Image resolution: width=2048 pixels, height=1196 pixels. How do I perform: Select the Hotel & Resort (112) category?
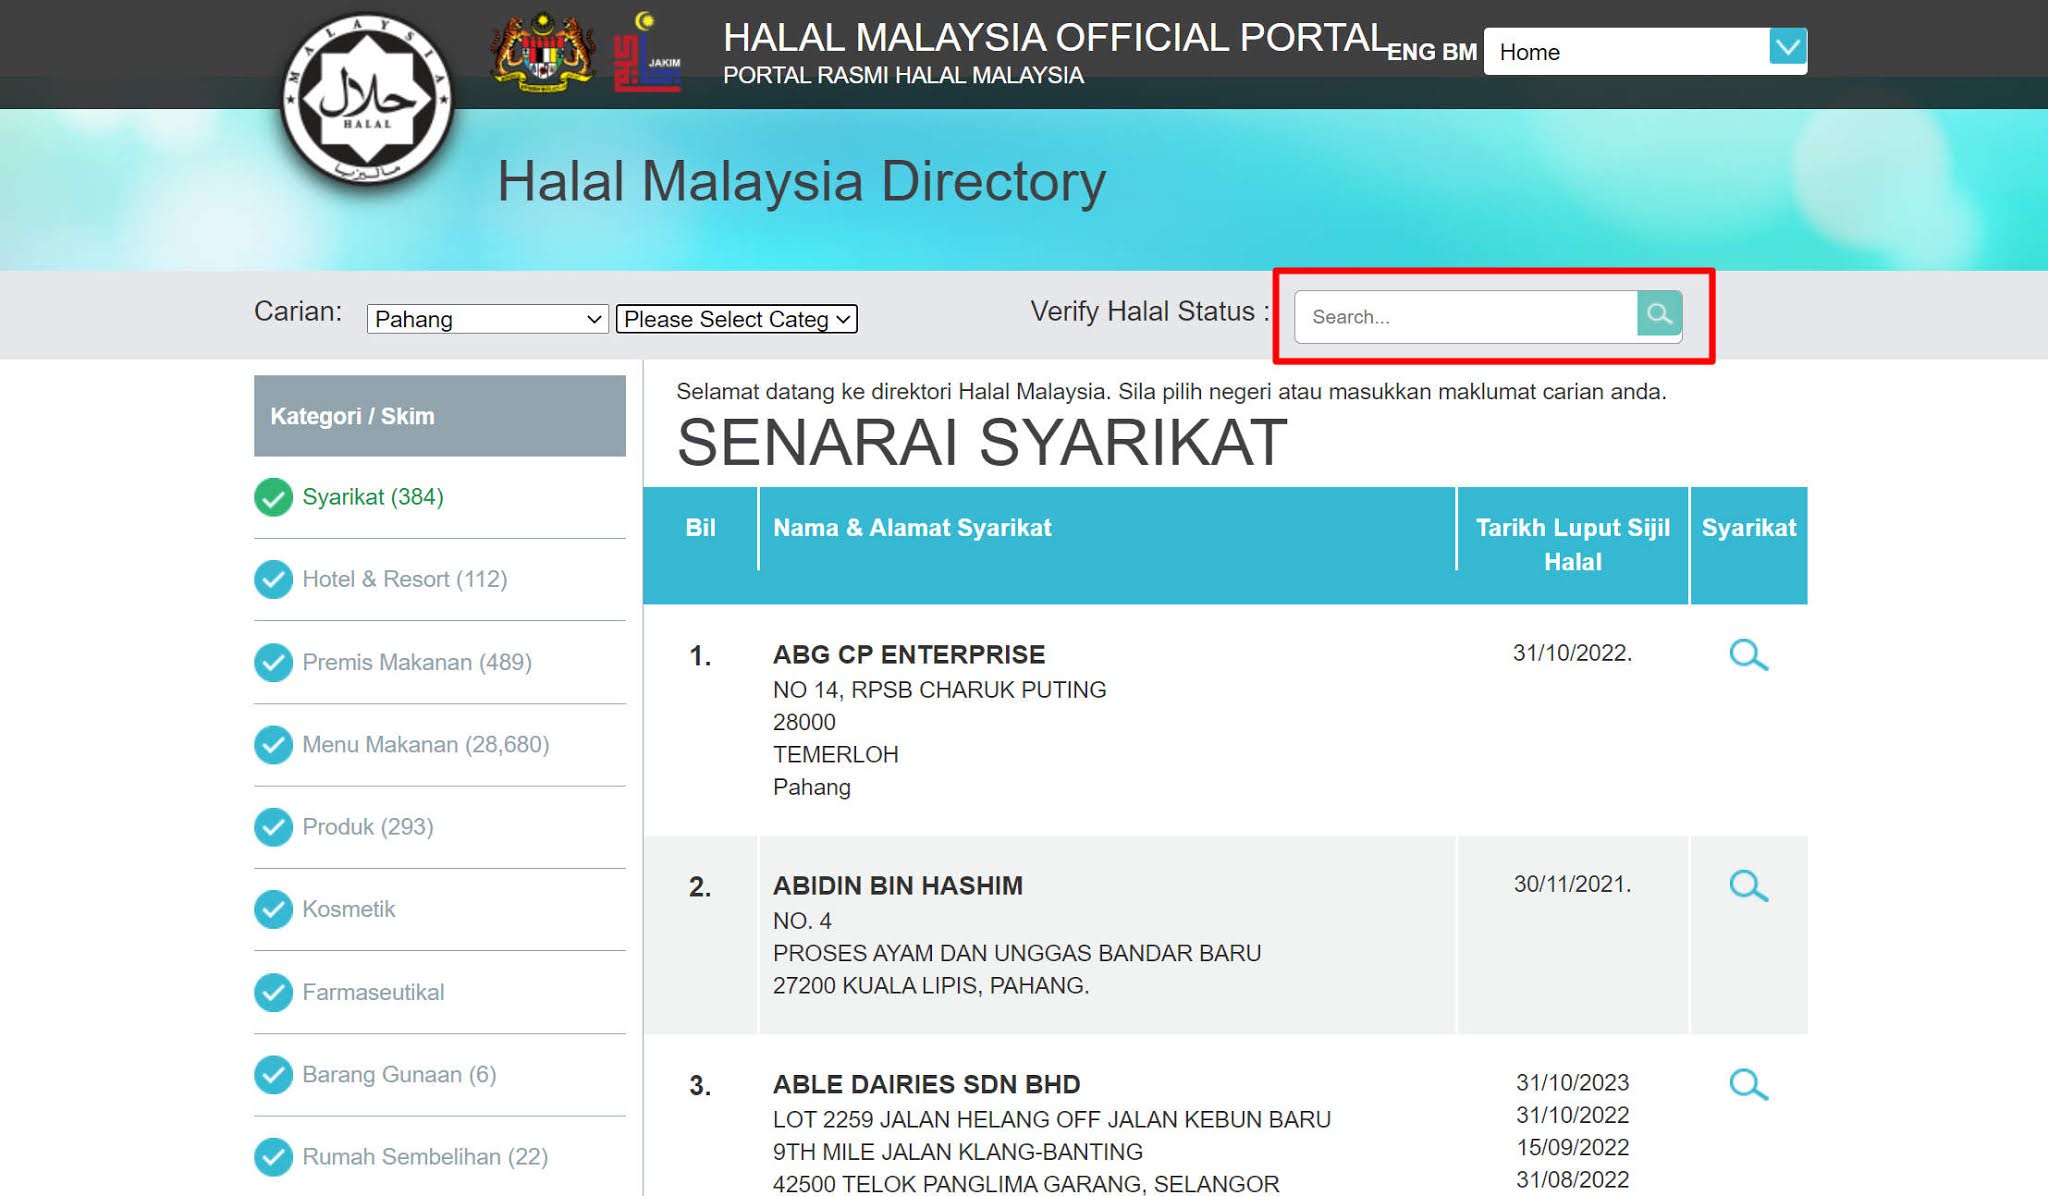(x=405, y=579)
